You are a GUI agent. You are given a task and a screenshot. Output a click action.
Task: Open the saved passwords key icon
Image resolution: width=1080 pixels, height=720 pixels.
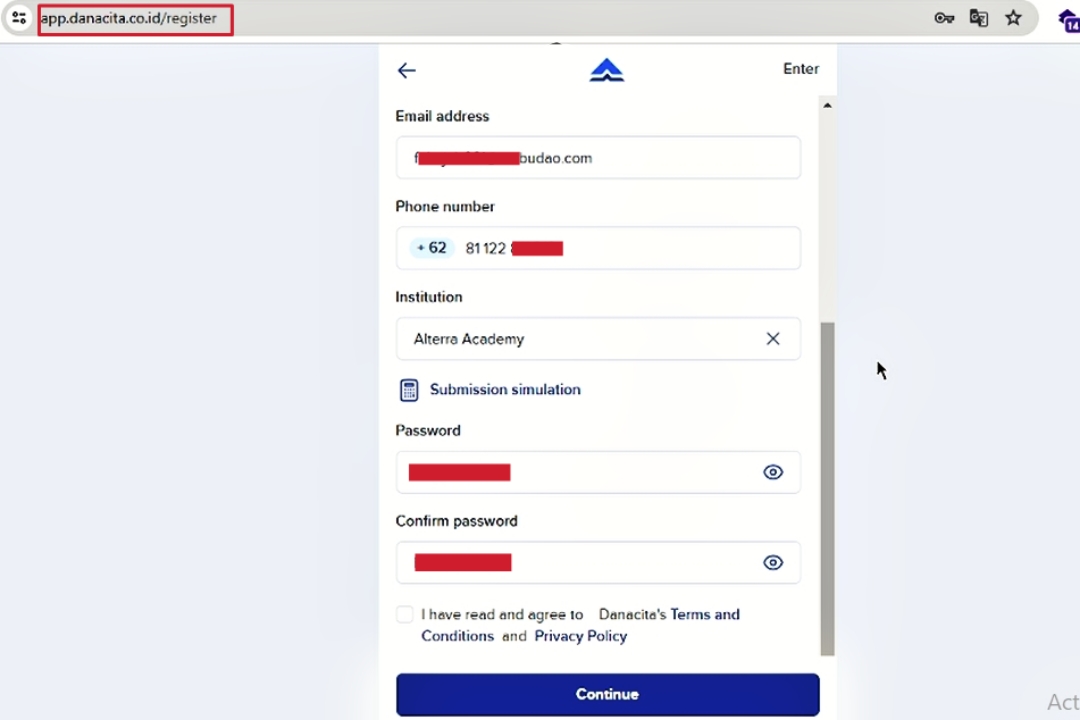[x=944, y=18]
